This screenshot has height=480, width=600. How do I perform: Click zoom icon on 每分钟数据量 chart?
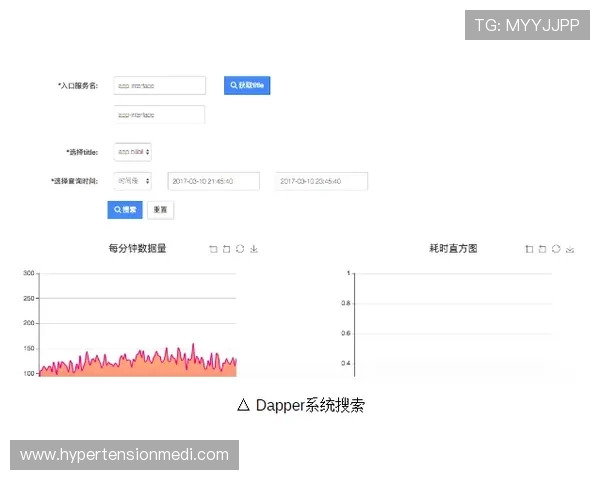[x=213, y=249]
